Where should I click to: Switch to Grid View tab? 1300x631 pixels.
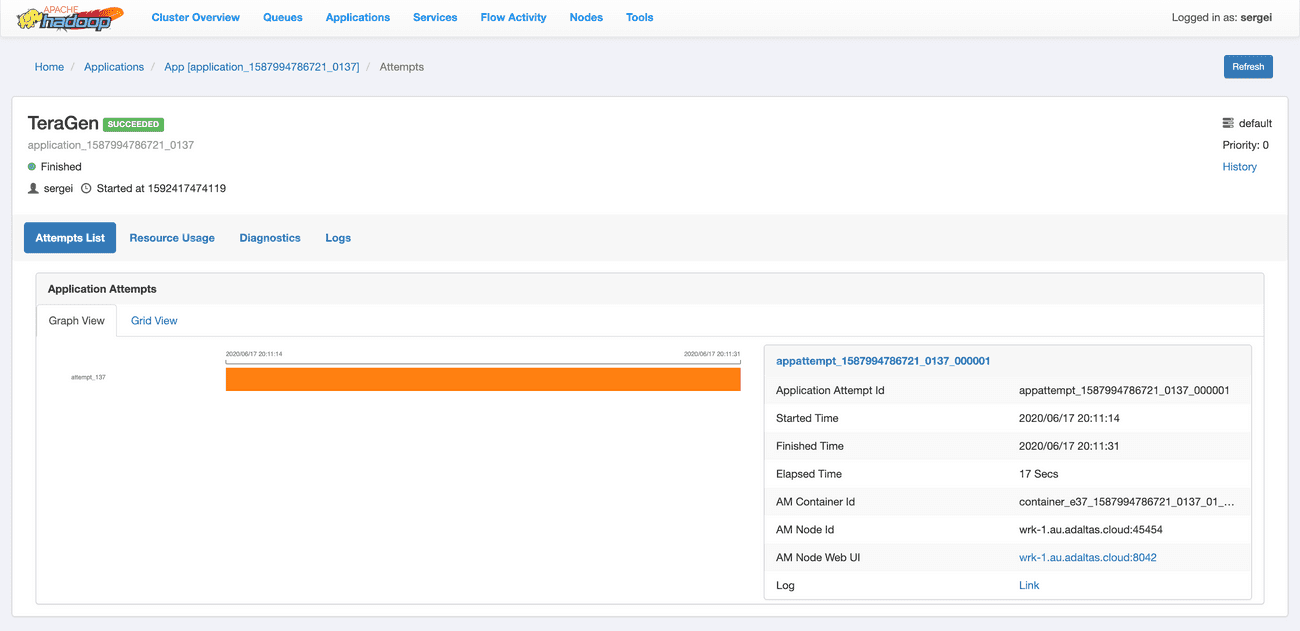click(x=154, y=321)
